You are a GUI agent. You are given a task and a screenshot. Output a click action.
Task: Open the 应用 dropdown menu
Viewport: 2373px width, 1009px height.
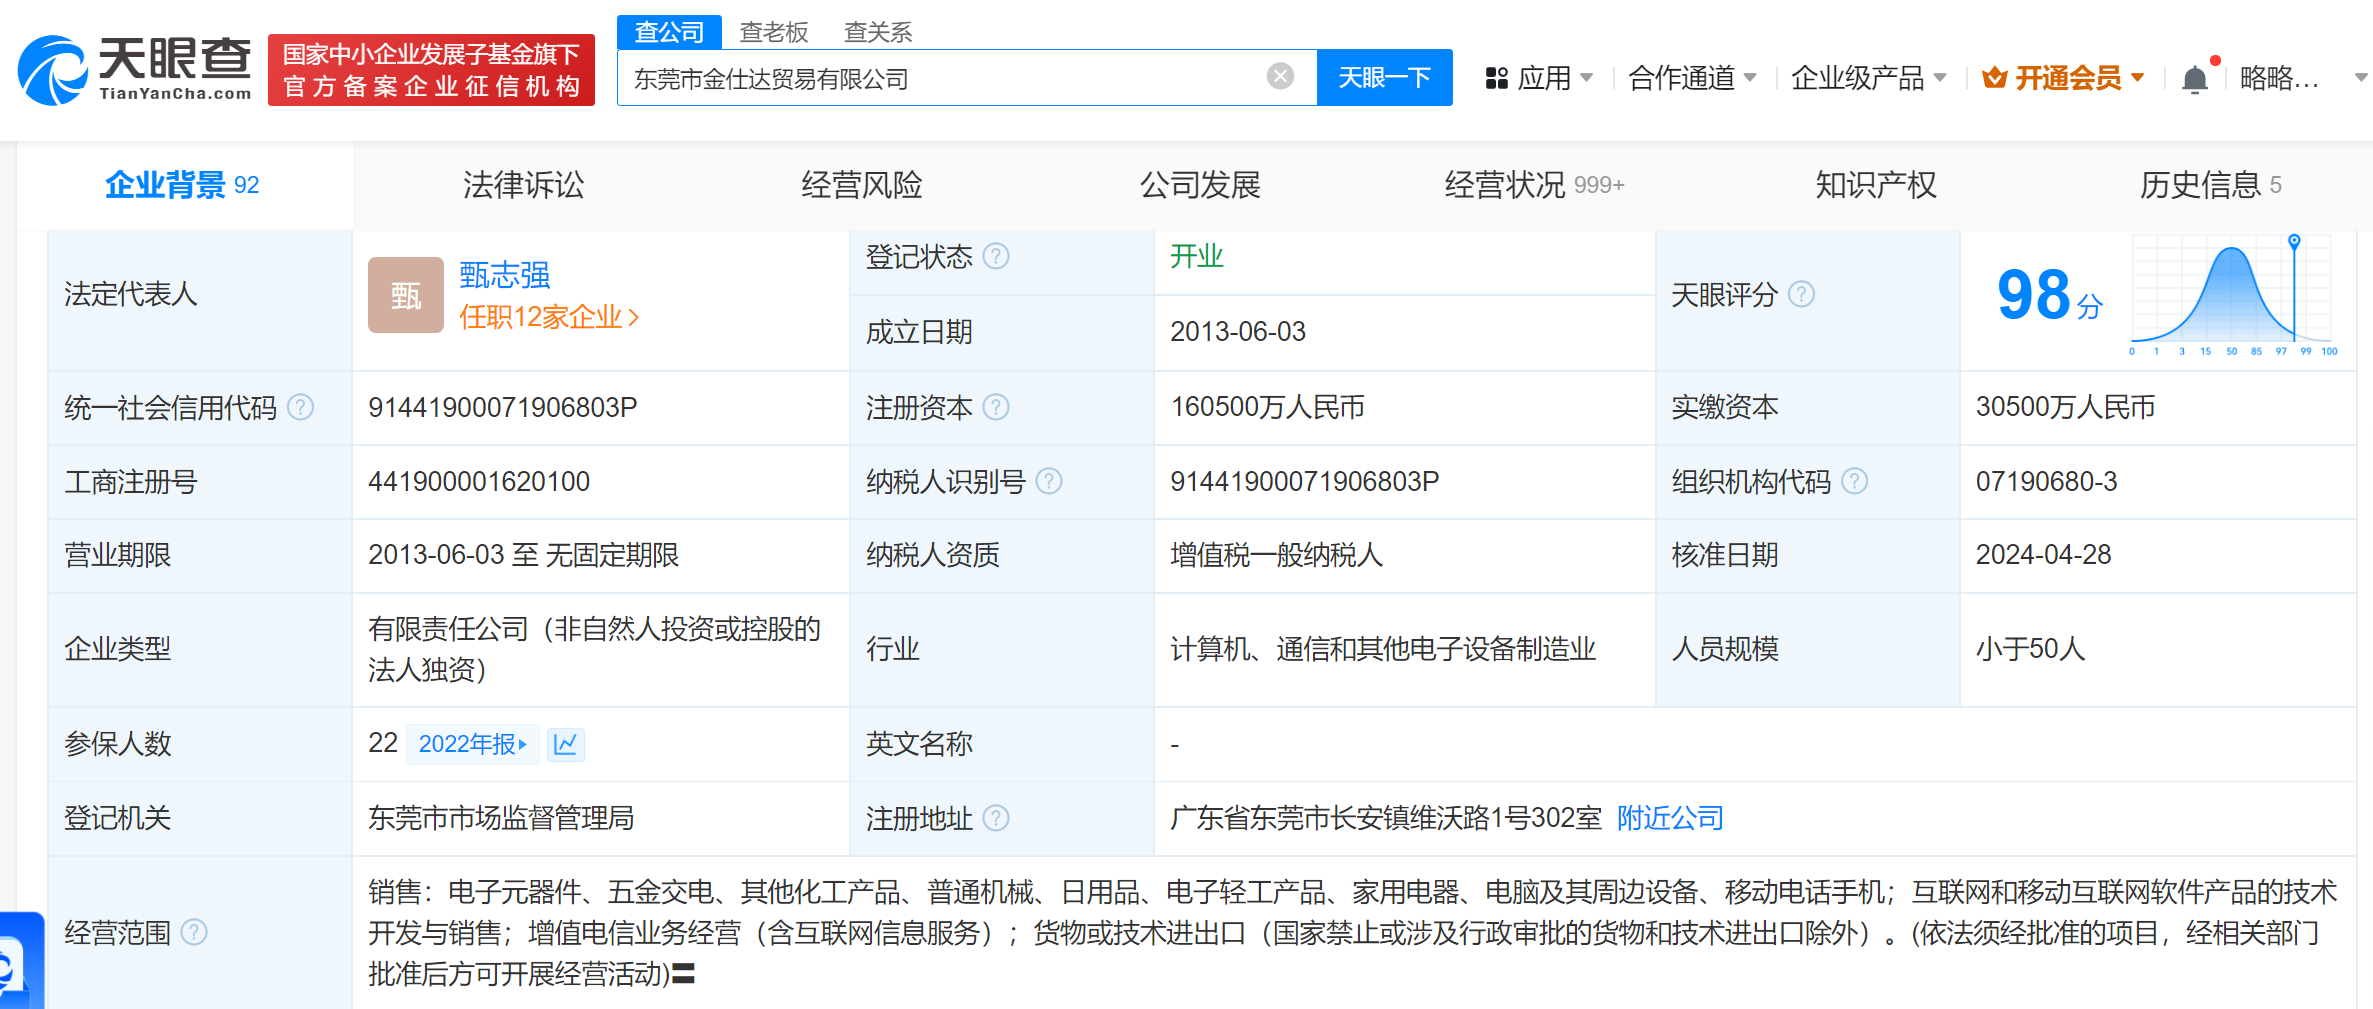pos(1539,78)
